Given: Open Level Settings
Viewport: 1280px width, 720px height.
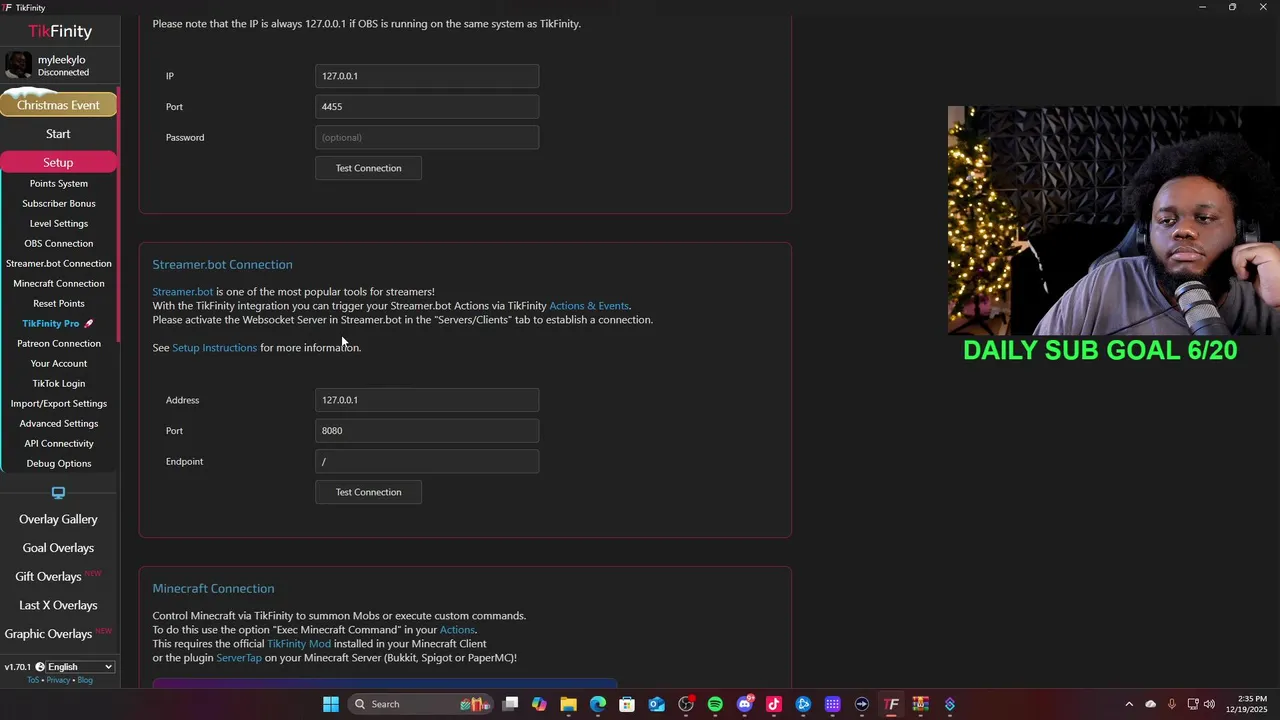Looking at the screenshot, I should (58, 223).
